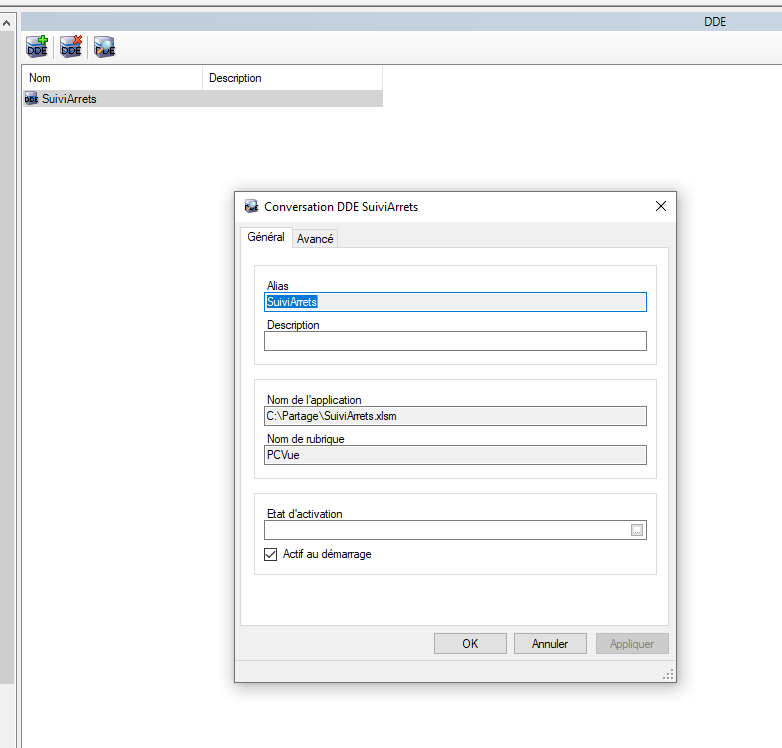Confirm dialog with OK
Screen dimensions: 782x748
470,644
